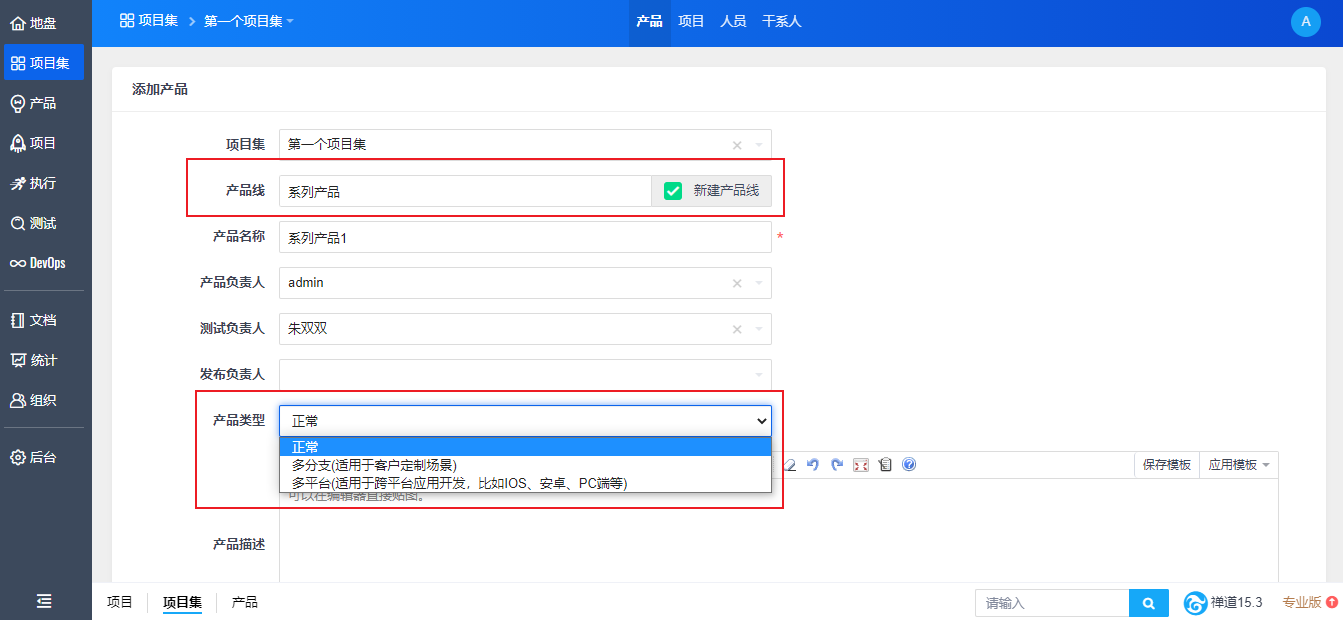Click 项目集 grid icon in header
Viewport: 1343px width, 620px height.
pos(127,21)
